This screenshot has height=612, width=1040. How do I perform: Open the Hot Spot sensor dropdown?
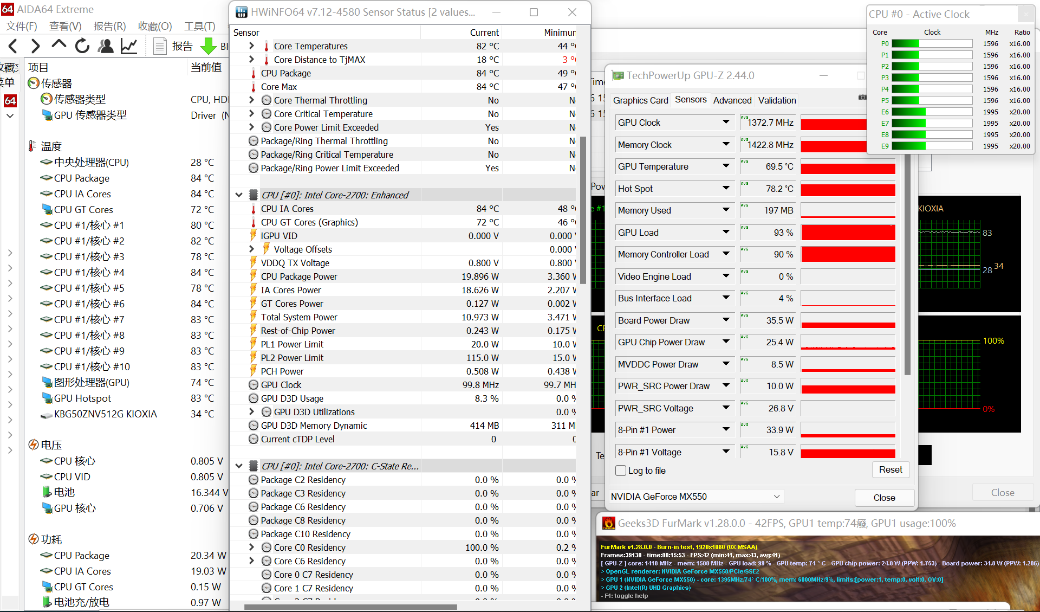[x=726, y=188]
